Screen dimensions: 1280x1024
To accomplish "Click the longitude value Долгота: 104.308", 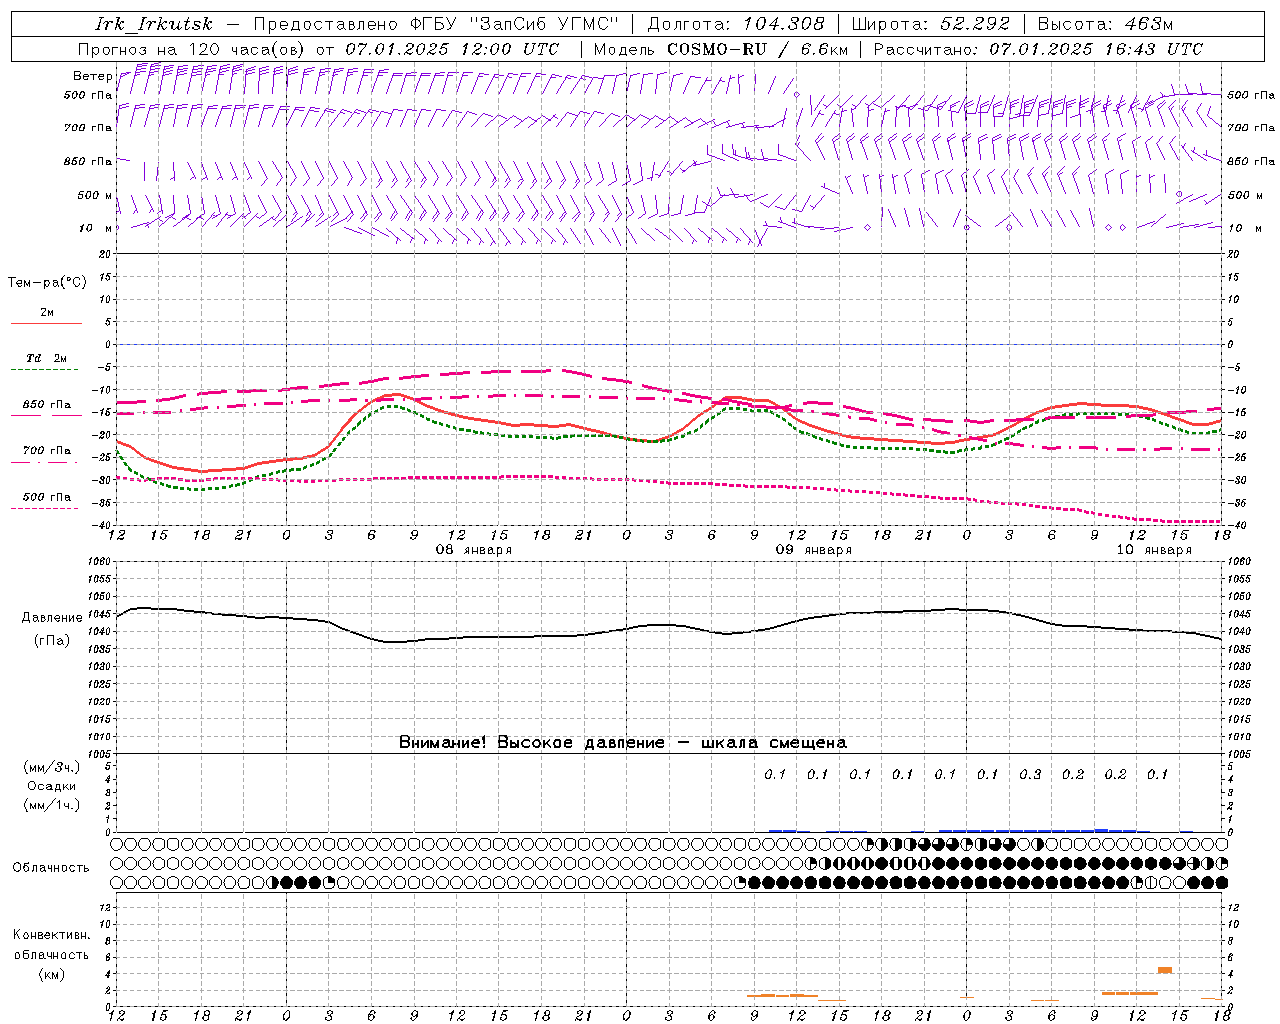I will (x=736, y=24).
